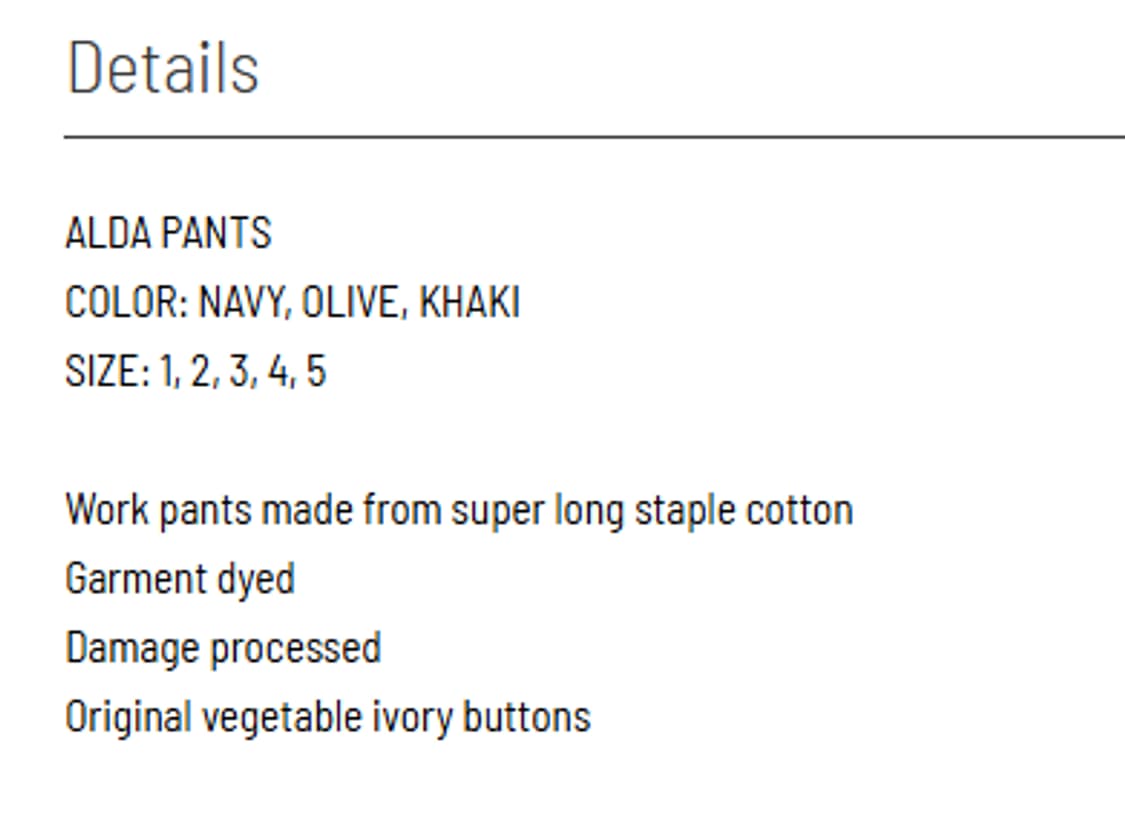Screen dimensions: 1125x814
Task: Click the words super long staple cotton
Action: 652,511
